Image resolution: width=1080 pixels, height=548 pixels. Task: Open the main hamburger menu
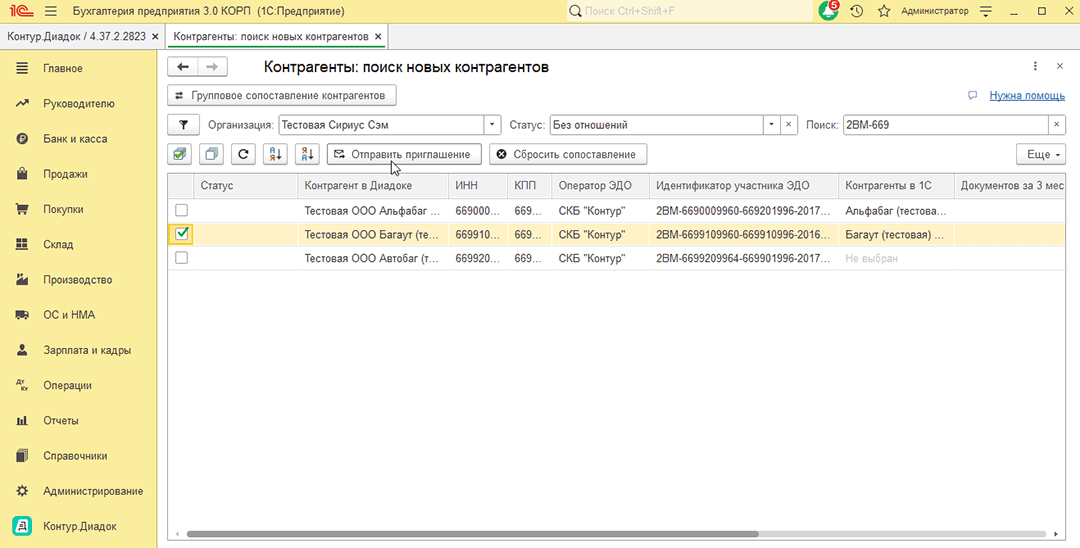50,12
